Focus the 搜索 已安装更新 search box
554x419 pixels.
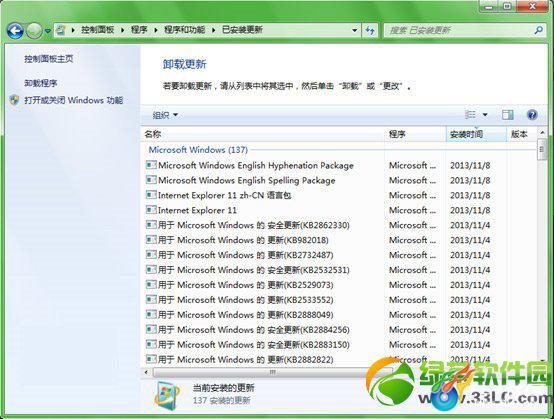[458, 30]
